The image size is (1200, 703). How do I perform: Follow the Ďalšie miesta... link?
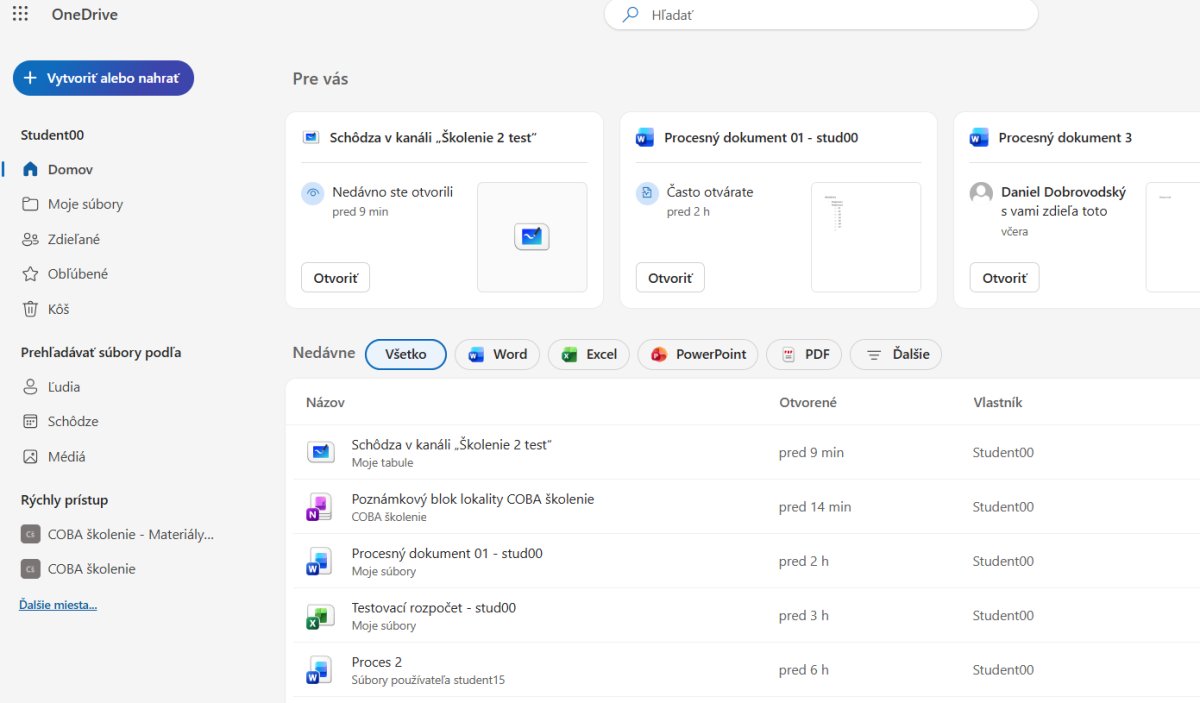click(x=58, y=605)
